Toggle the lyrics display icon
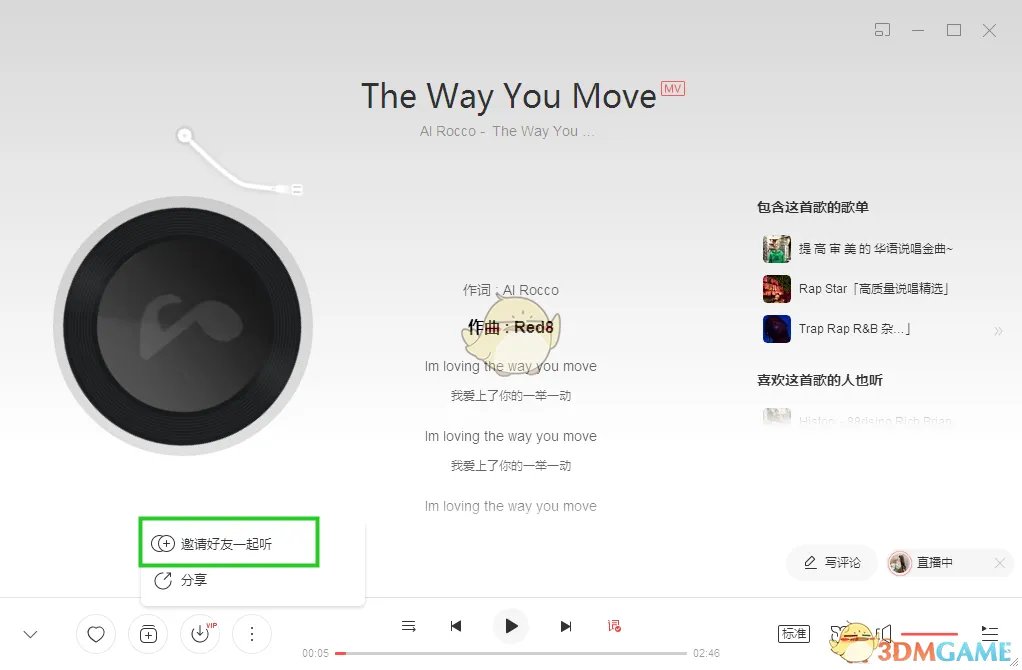Viewport: 1022px width, 670px height. pos(614,626)
